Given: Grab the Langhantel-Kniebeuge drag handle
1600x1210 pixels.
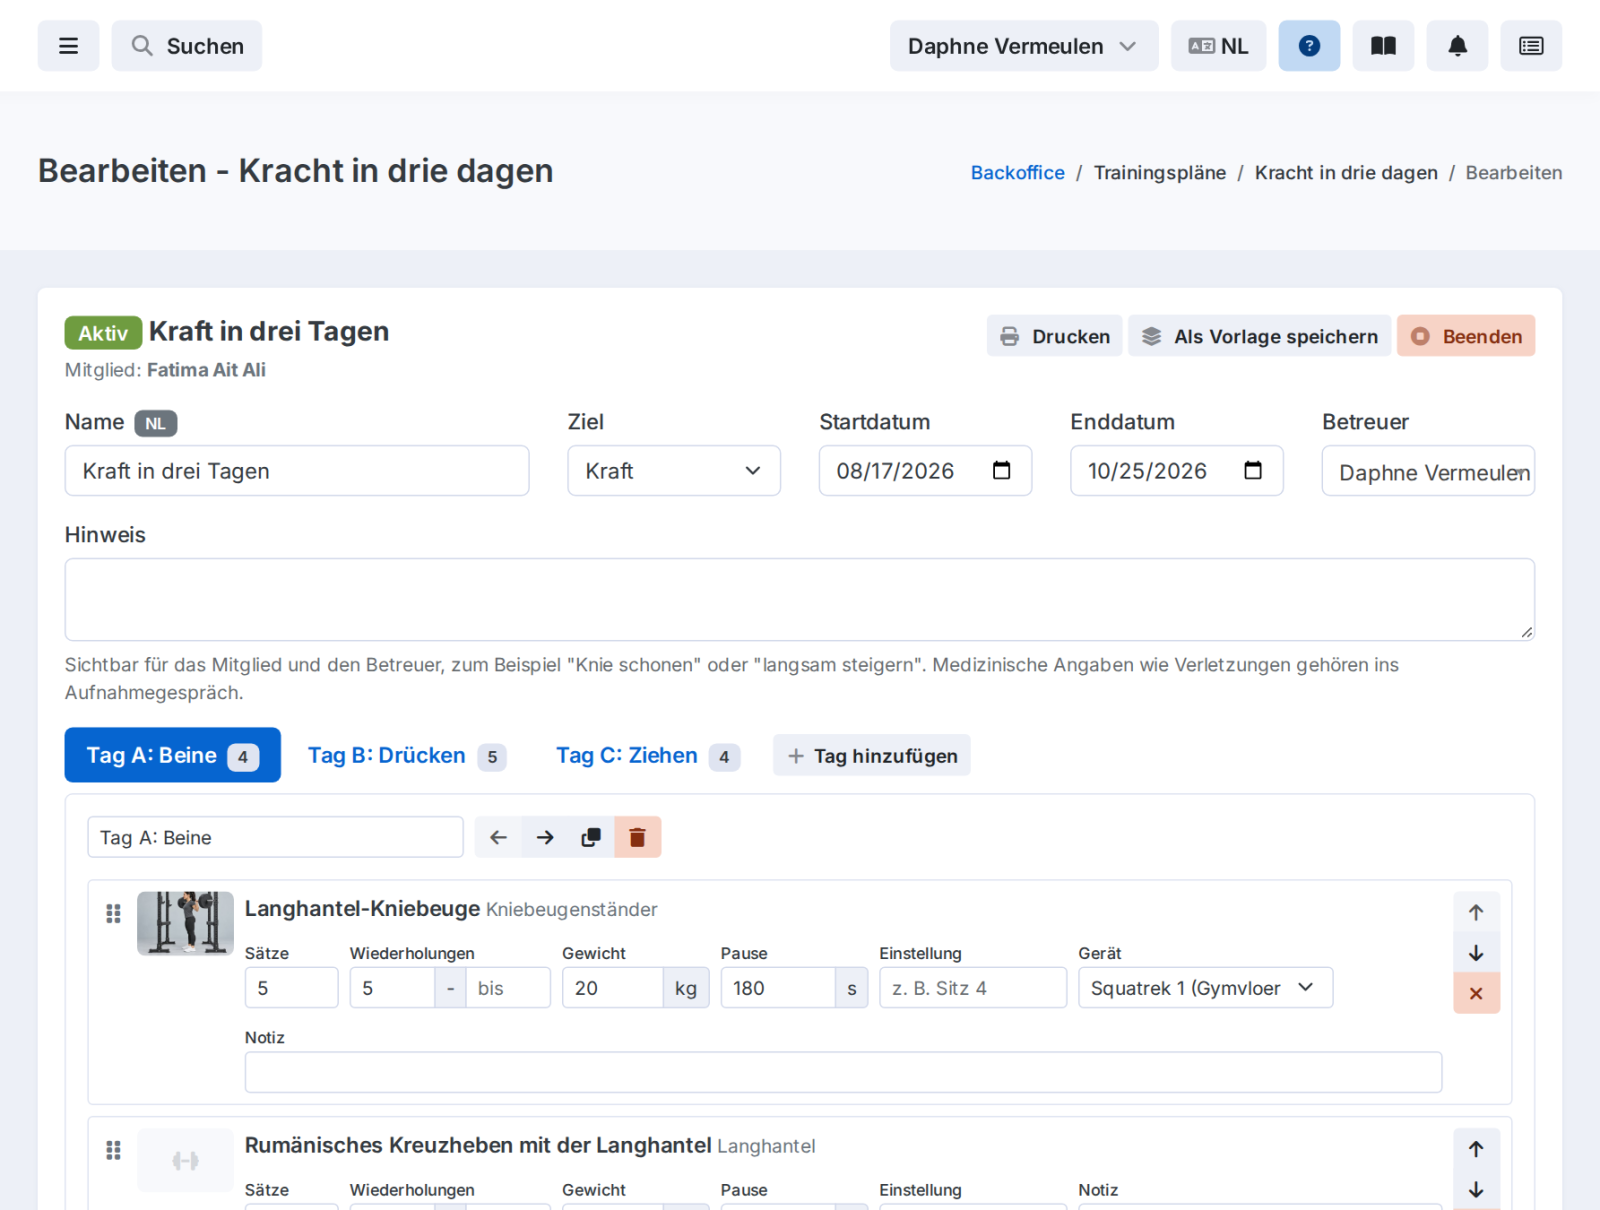Looking at the screenshot, I should point(113,913).
